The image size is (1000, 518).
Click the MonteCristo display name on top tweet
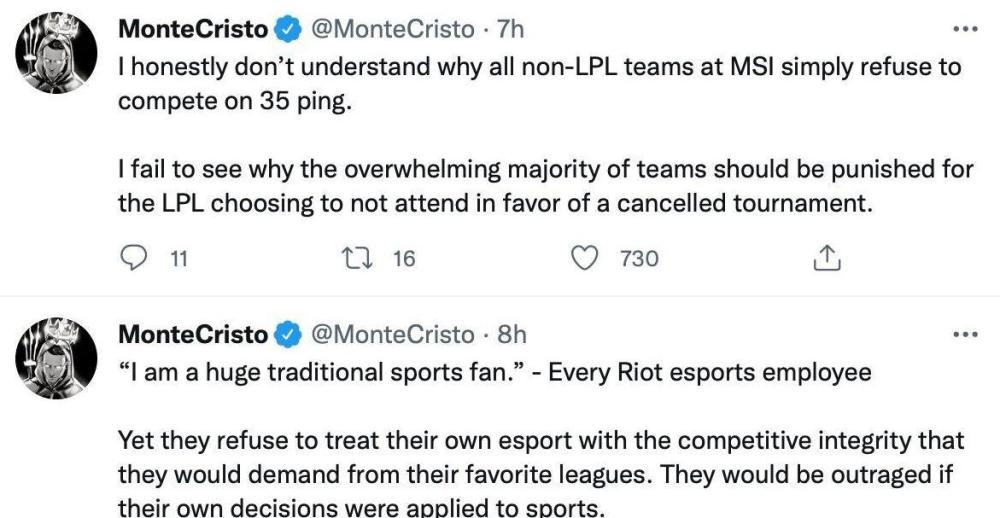click(193, 30)
